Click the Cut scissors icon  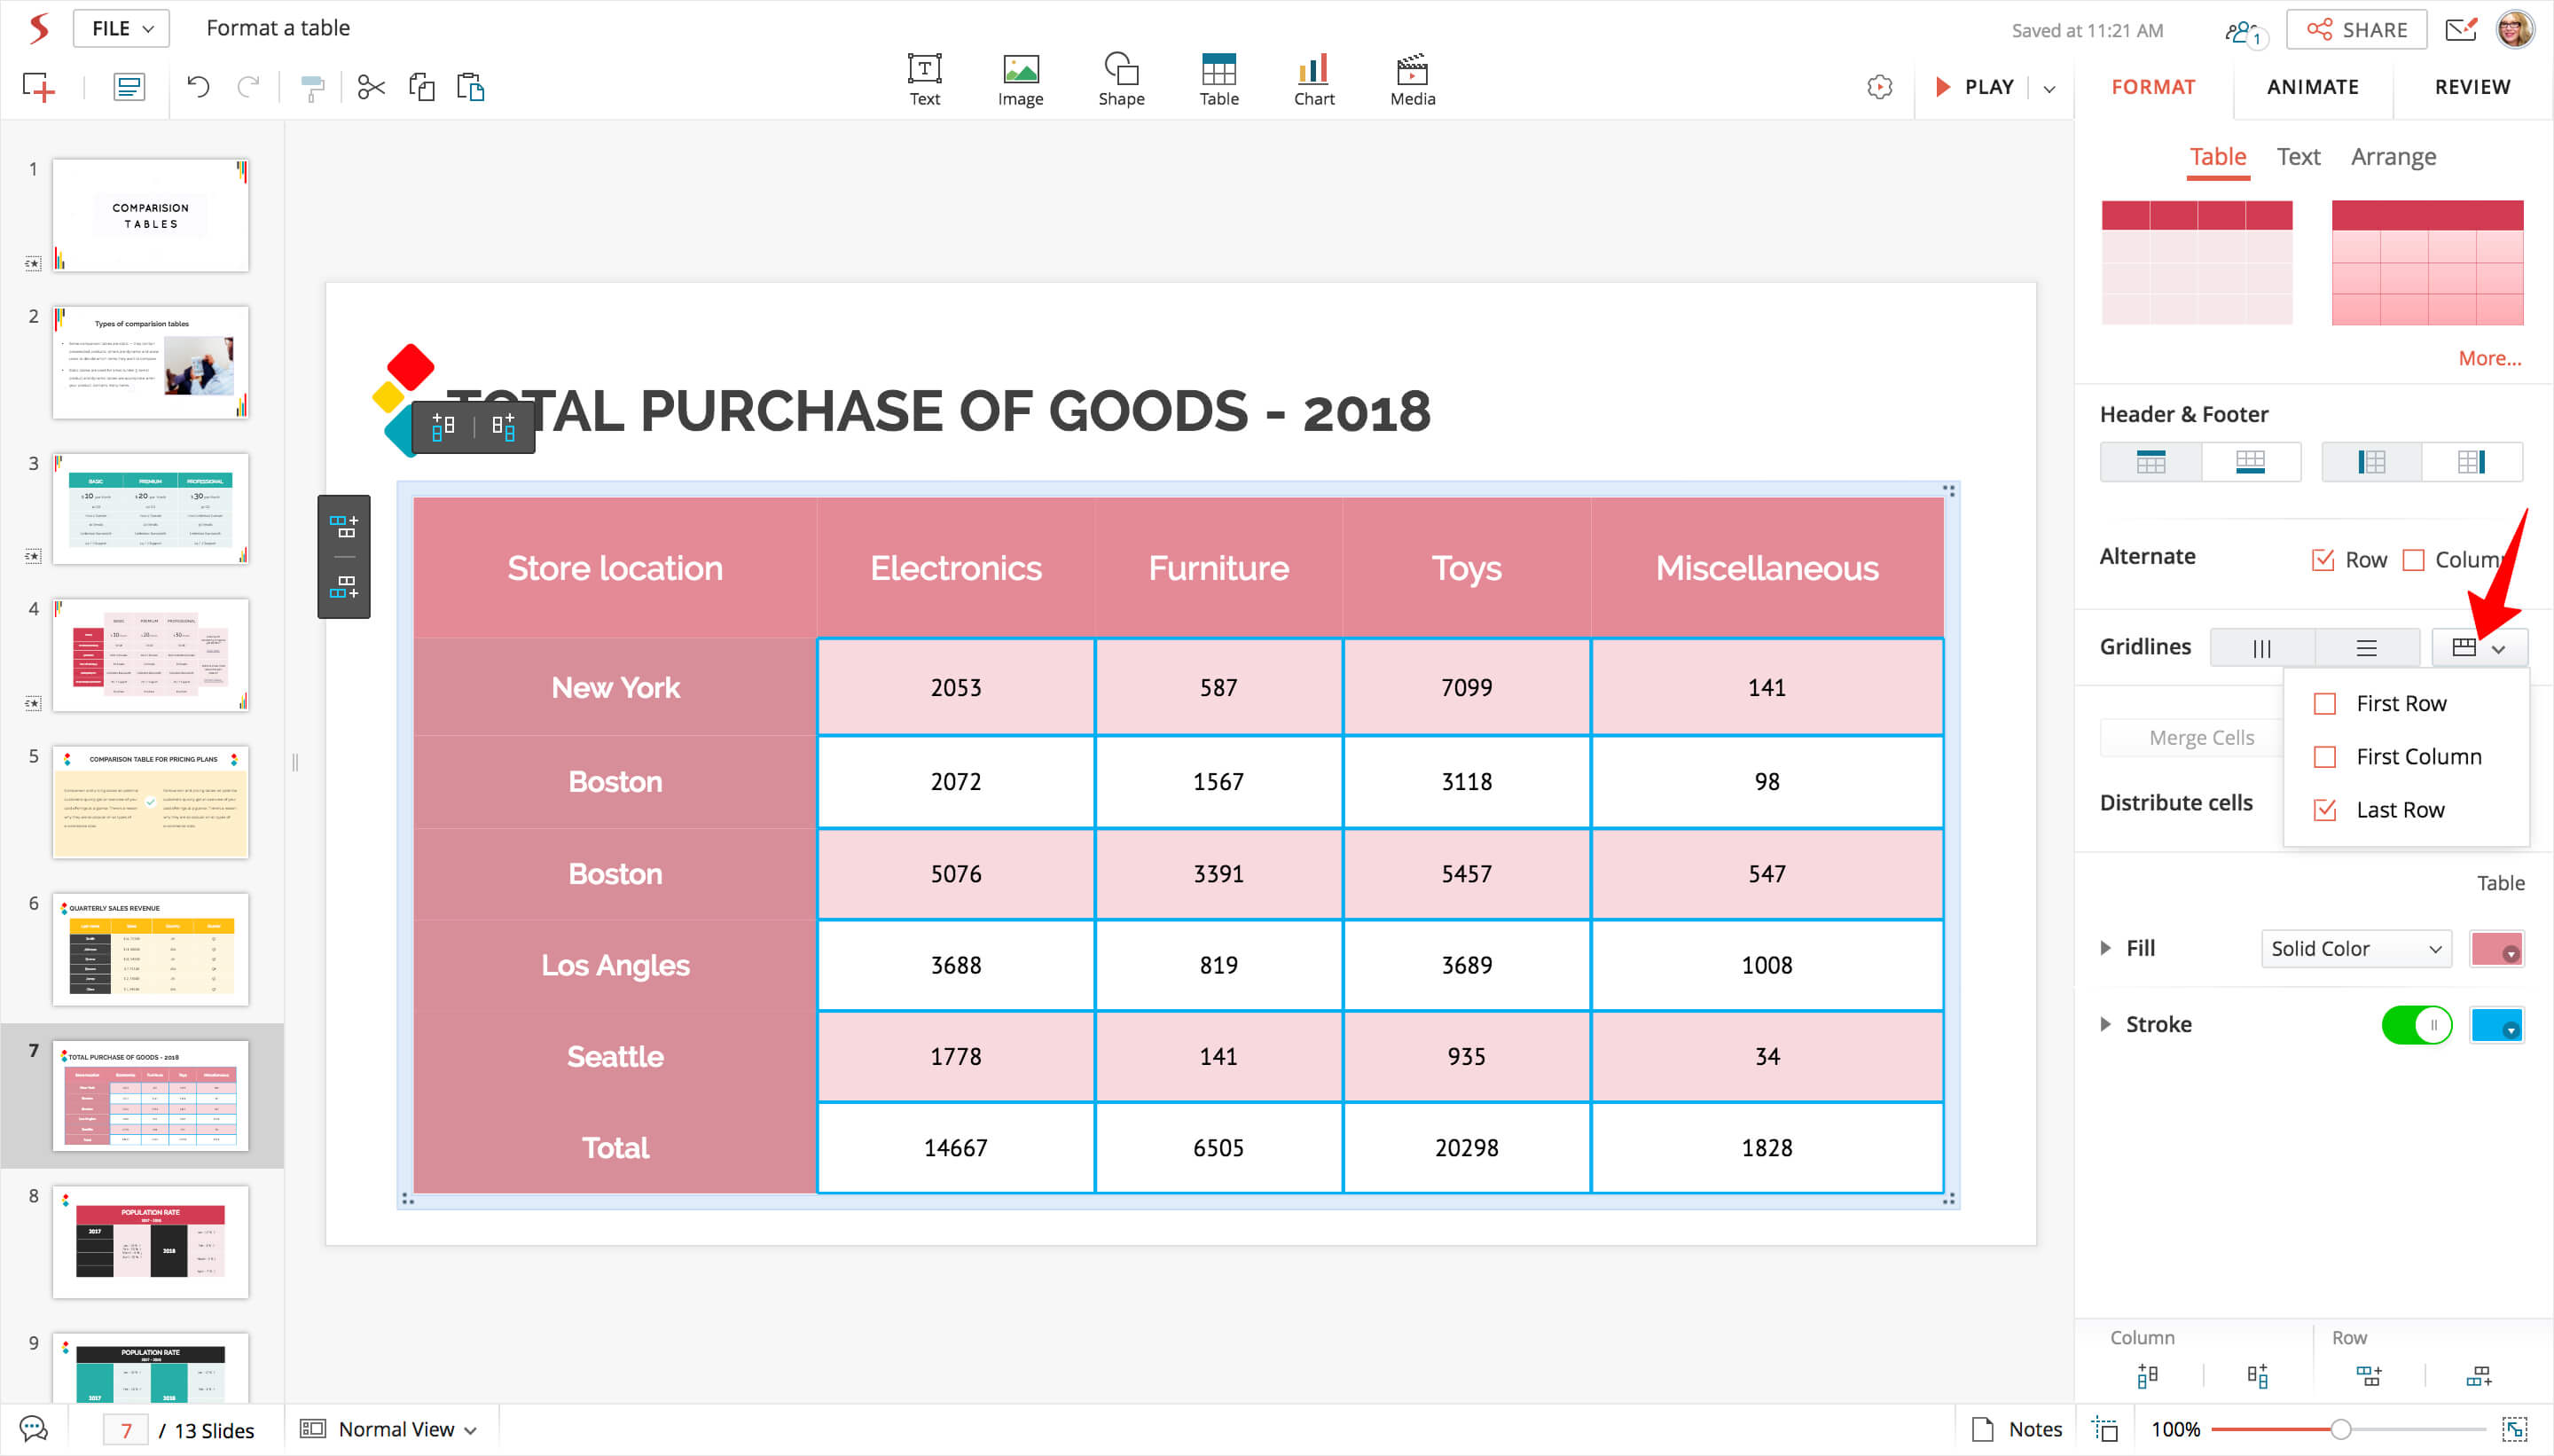coord(371,87)
